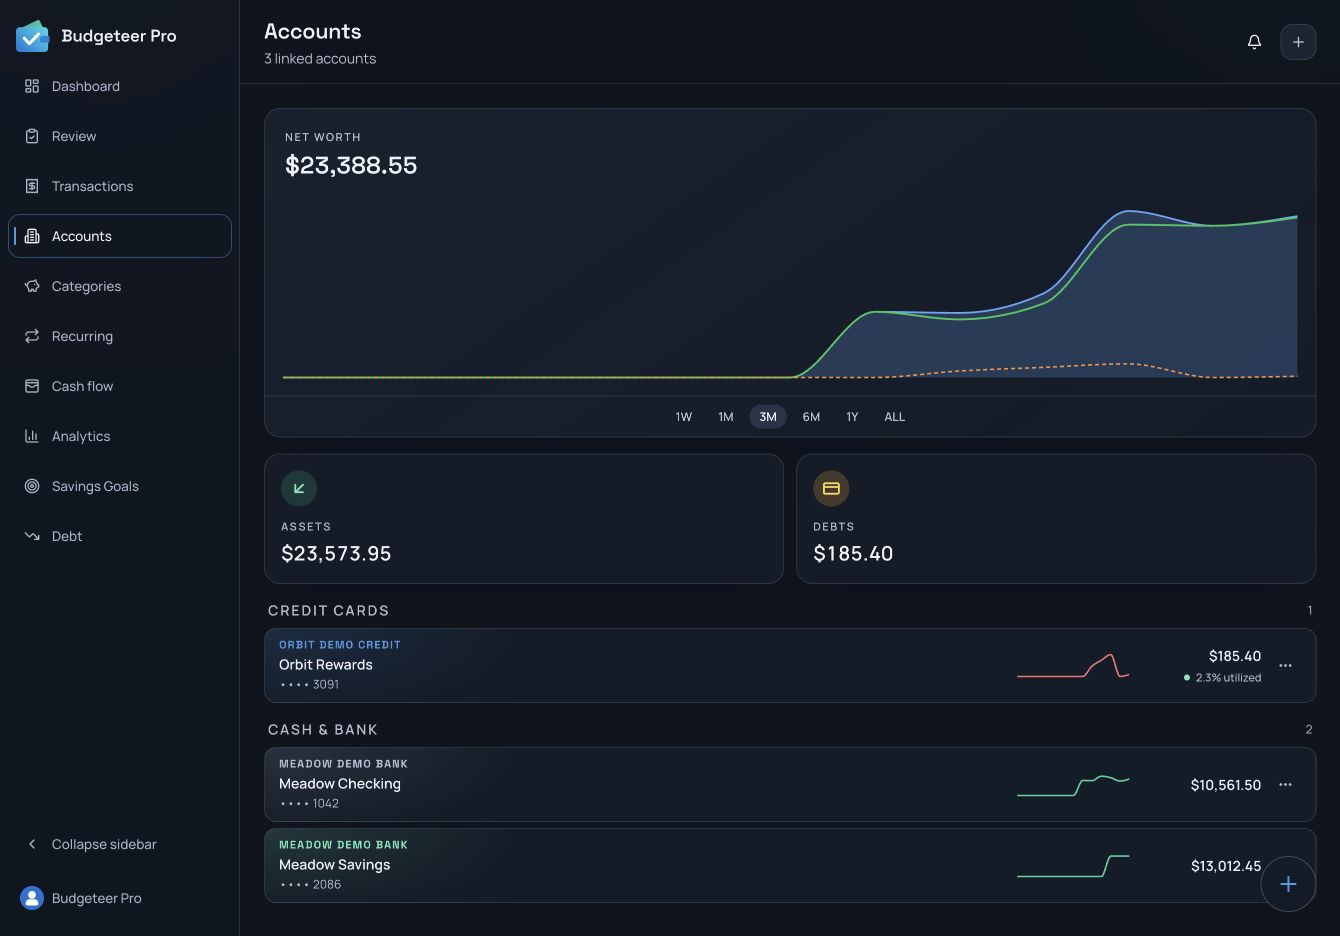This screenshot has width=1340, height=936.
Task: Open Orbit Rewards three-dot menu
Action: 1286,665
